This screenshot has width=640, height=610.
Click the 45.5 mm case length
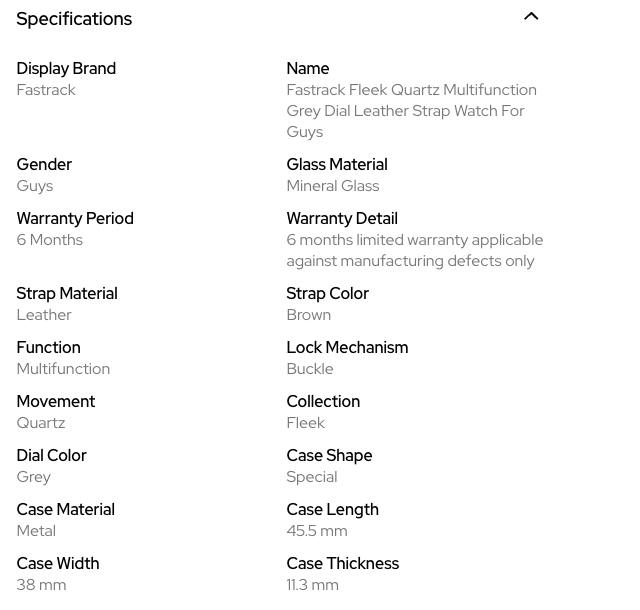(x=317, y=531)
